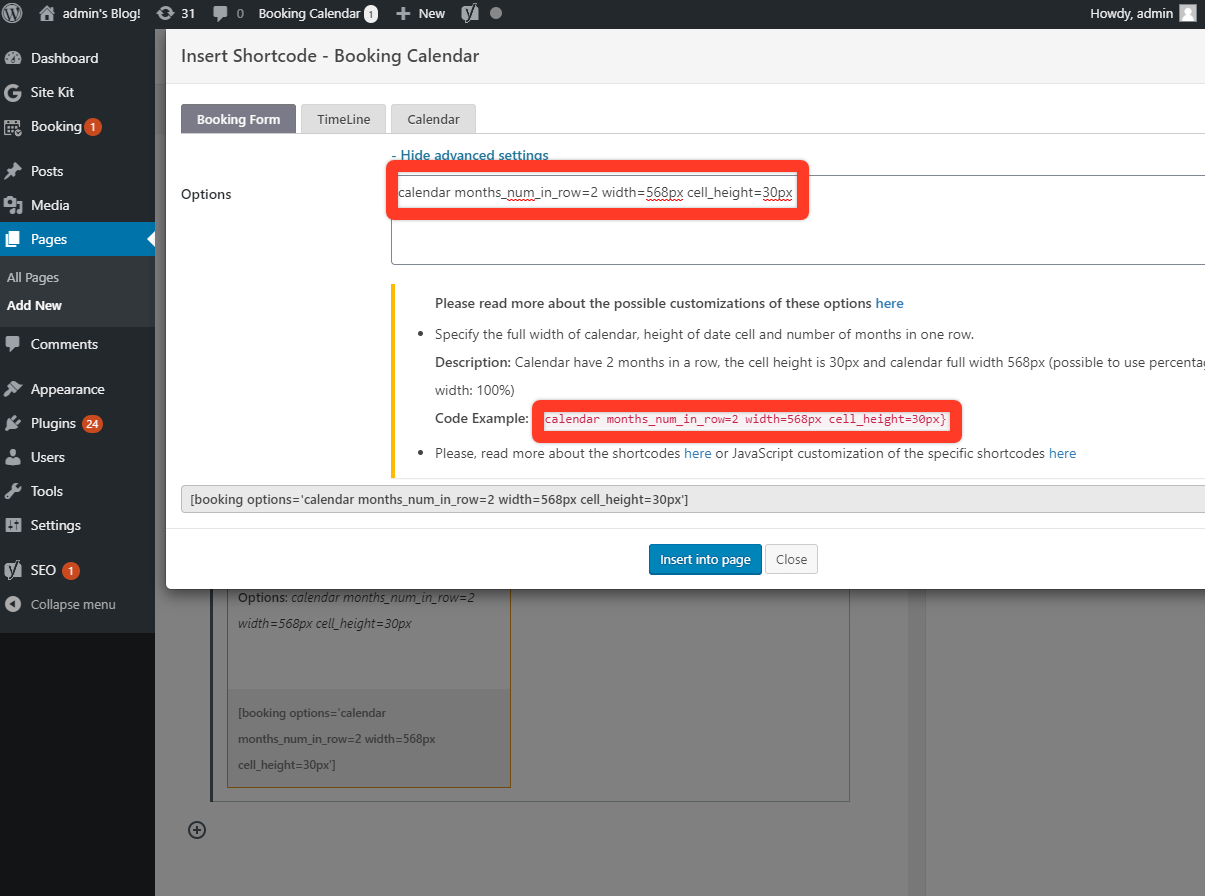Click the Options label
1205x896 pixels.
pos(206,194)
